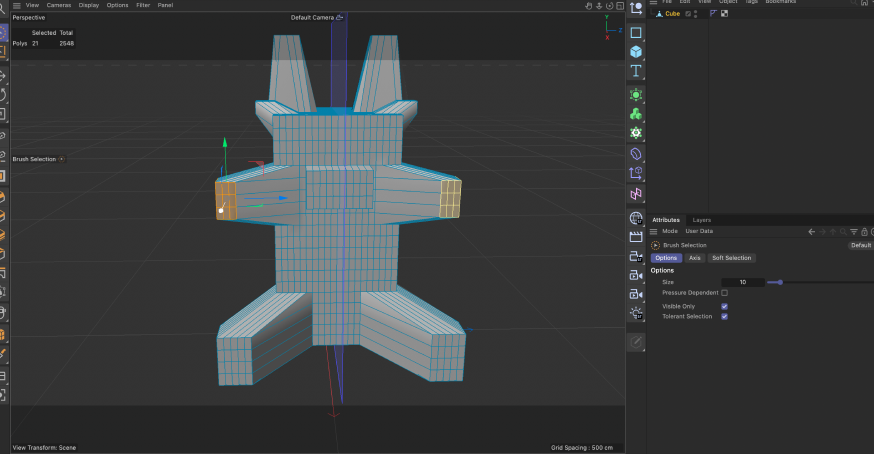Disable Tolerant Selection checkbox
Viewport: 874px width, 454px height.
click(724, 316)
